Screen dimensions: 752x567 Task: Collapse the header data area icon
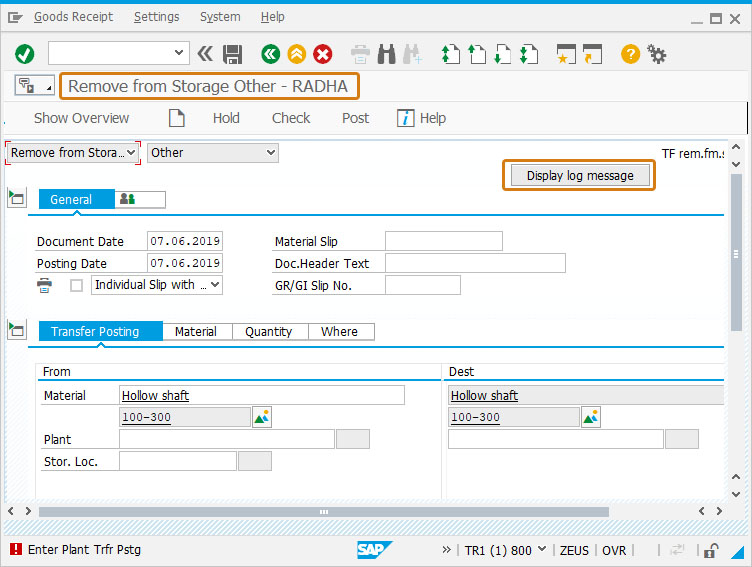point(17,197)
